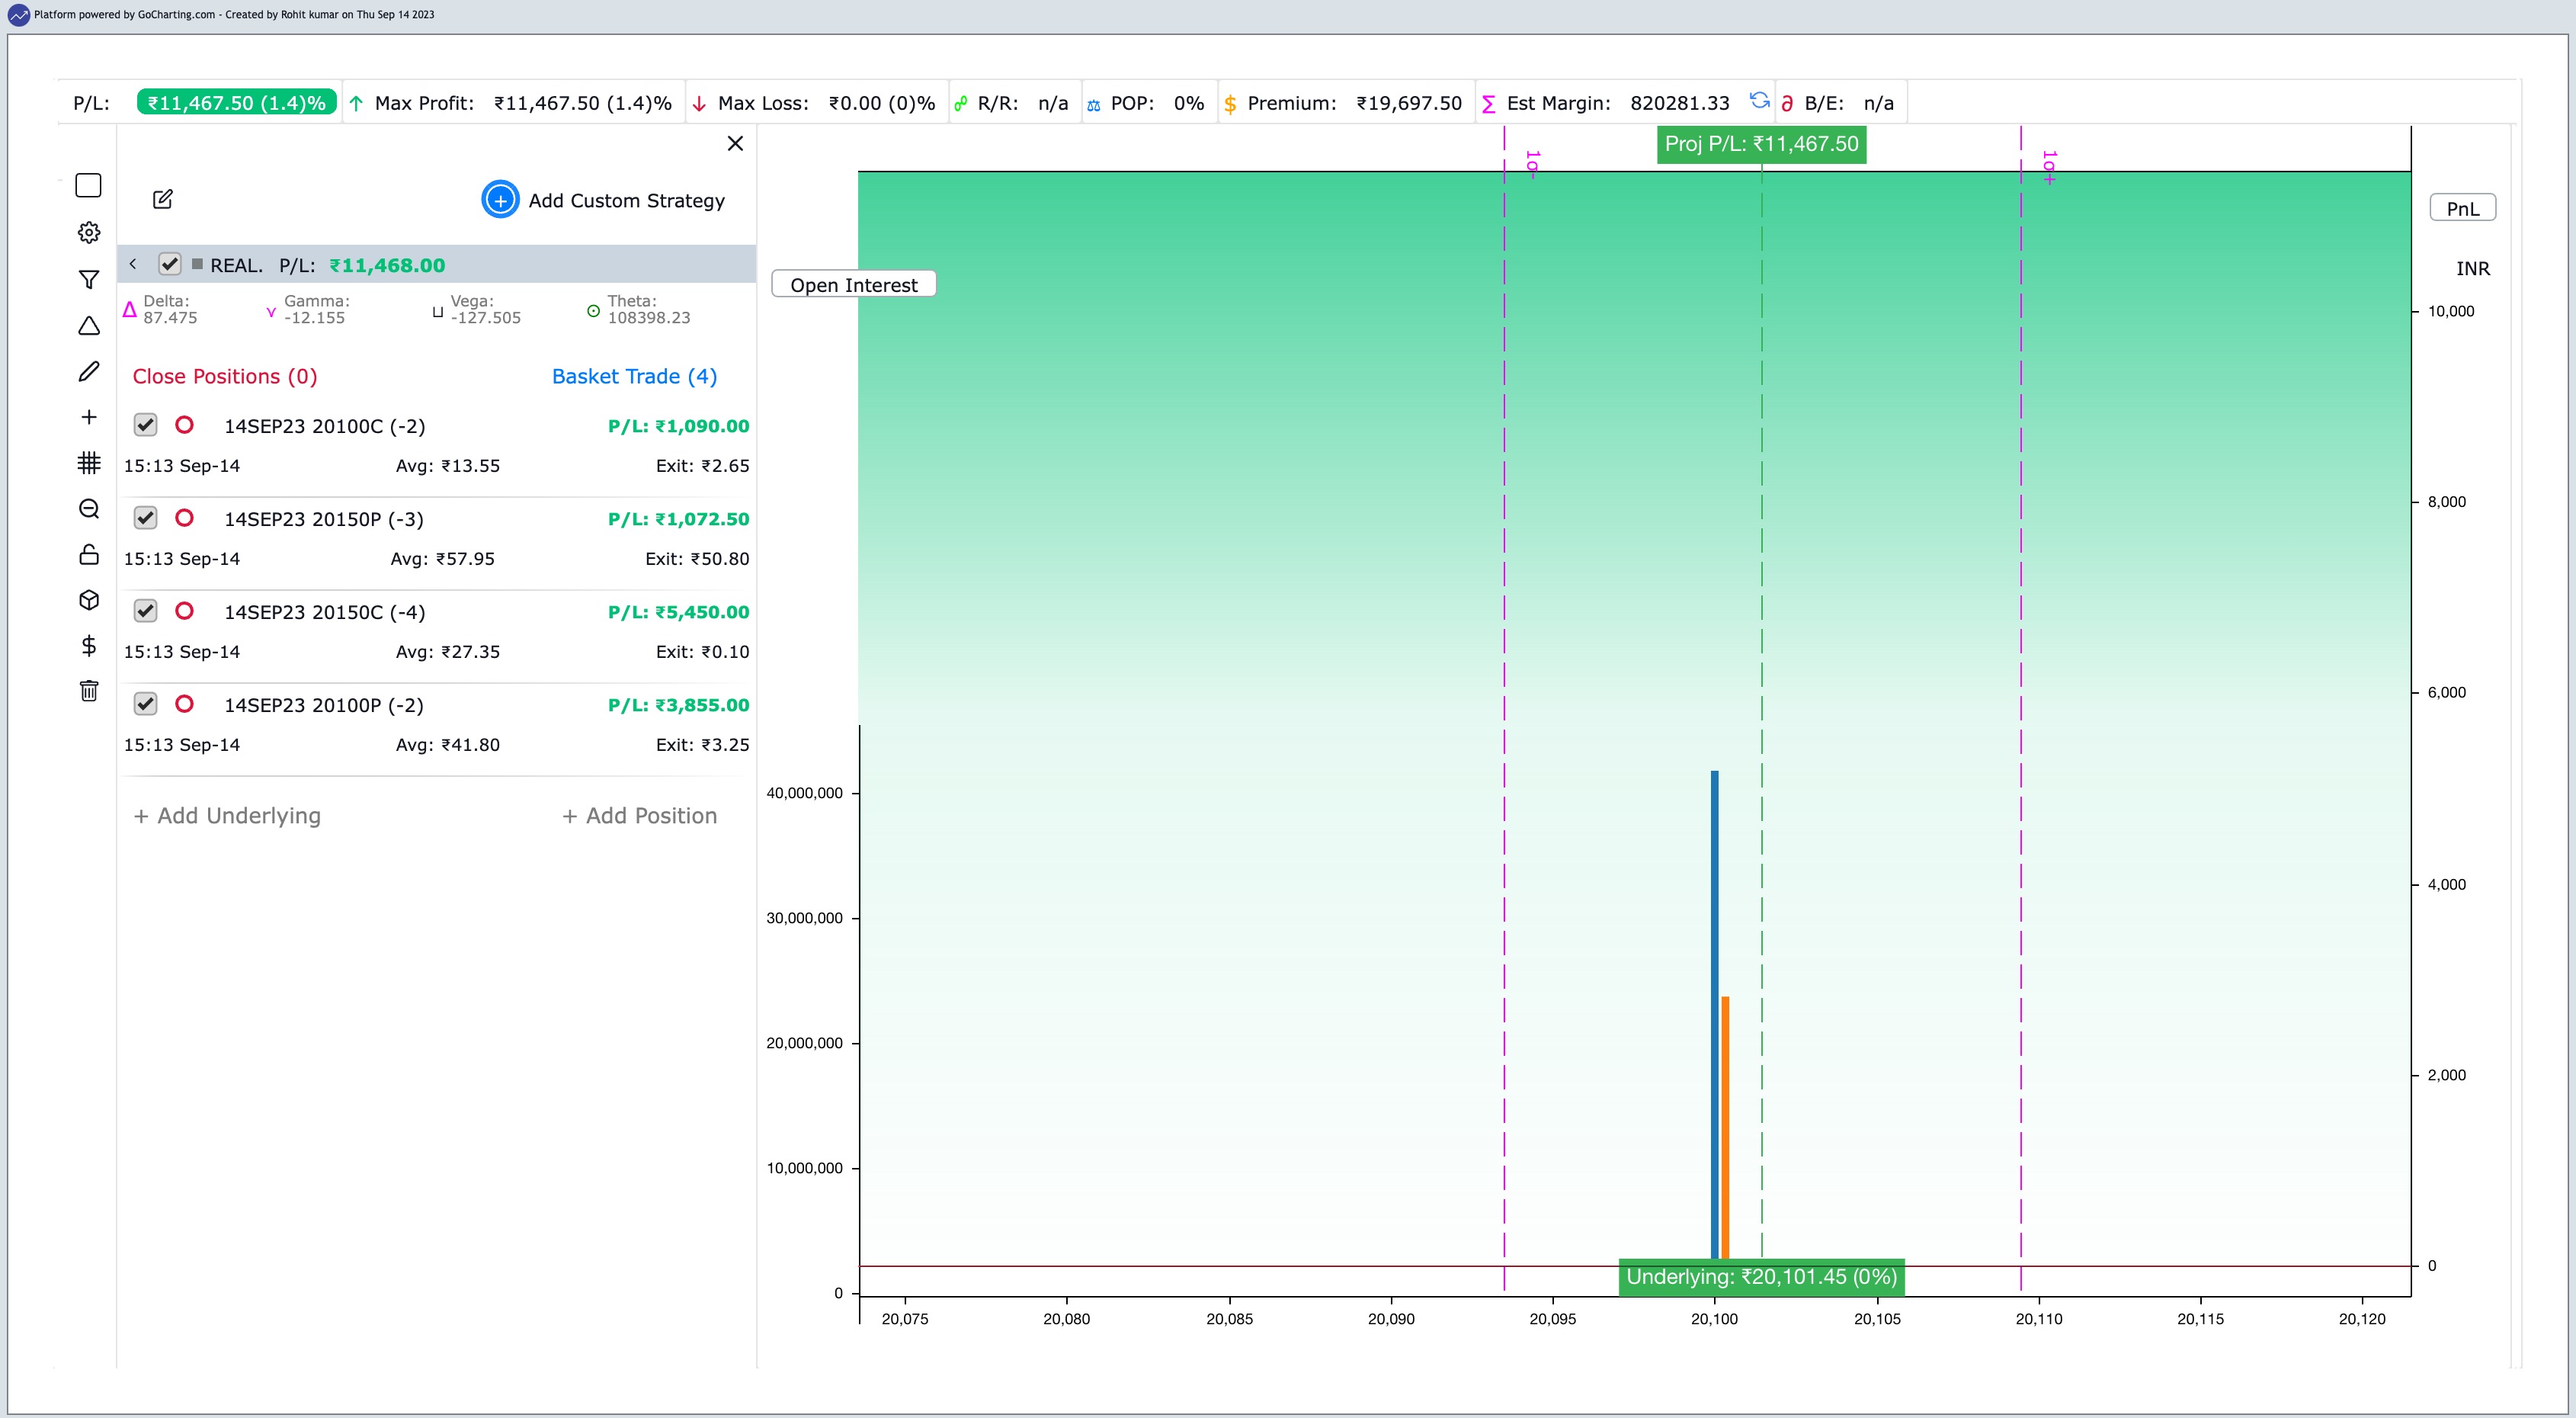Toggle the grid hash icon
Screen dimensions: 2576x1418
point(88,463)
